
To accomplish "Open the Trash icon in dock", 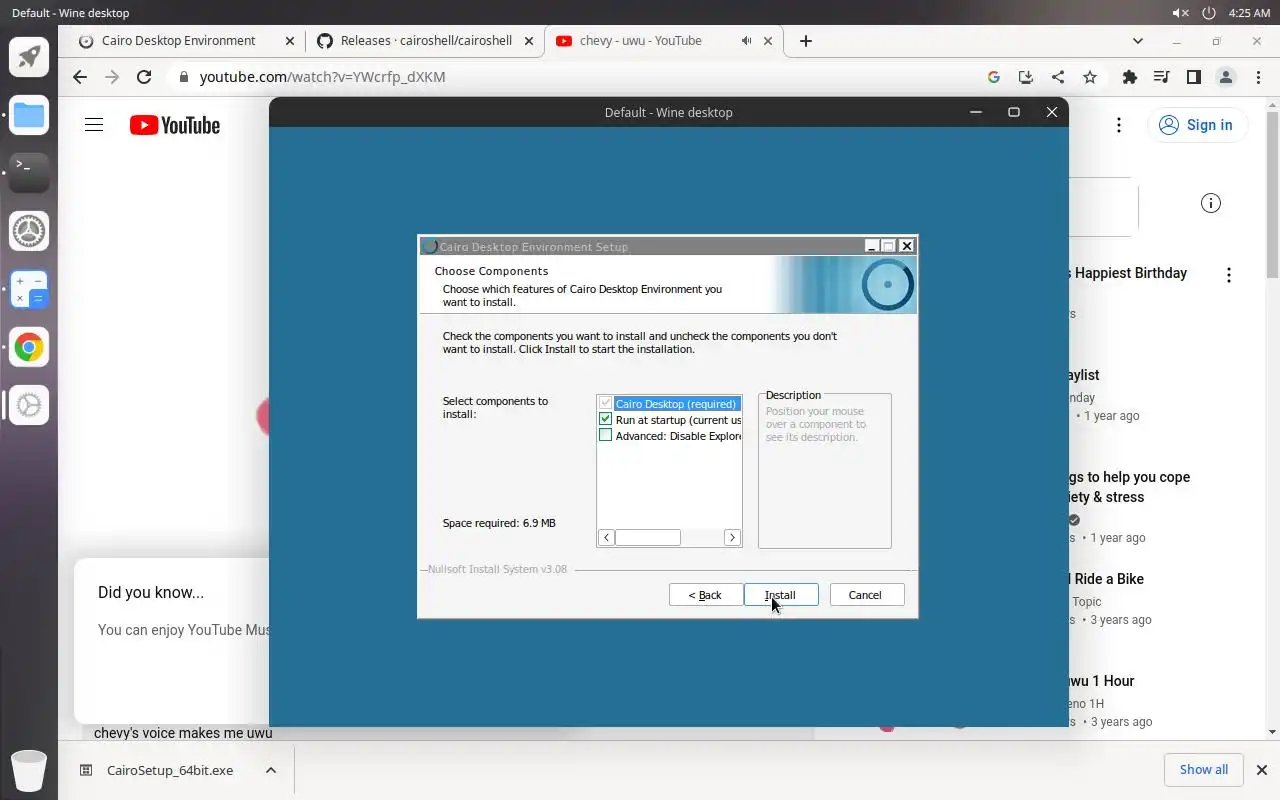I will click(x=29, y=770).
